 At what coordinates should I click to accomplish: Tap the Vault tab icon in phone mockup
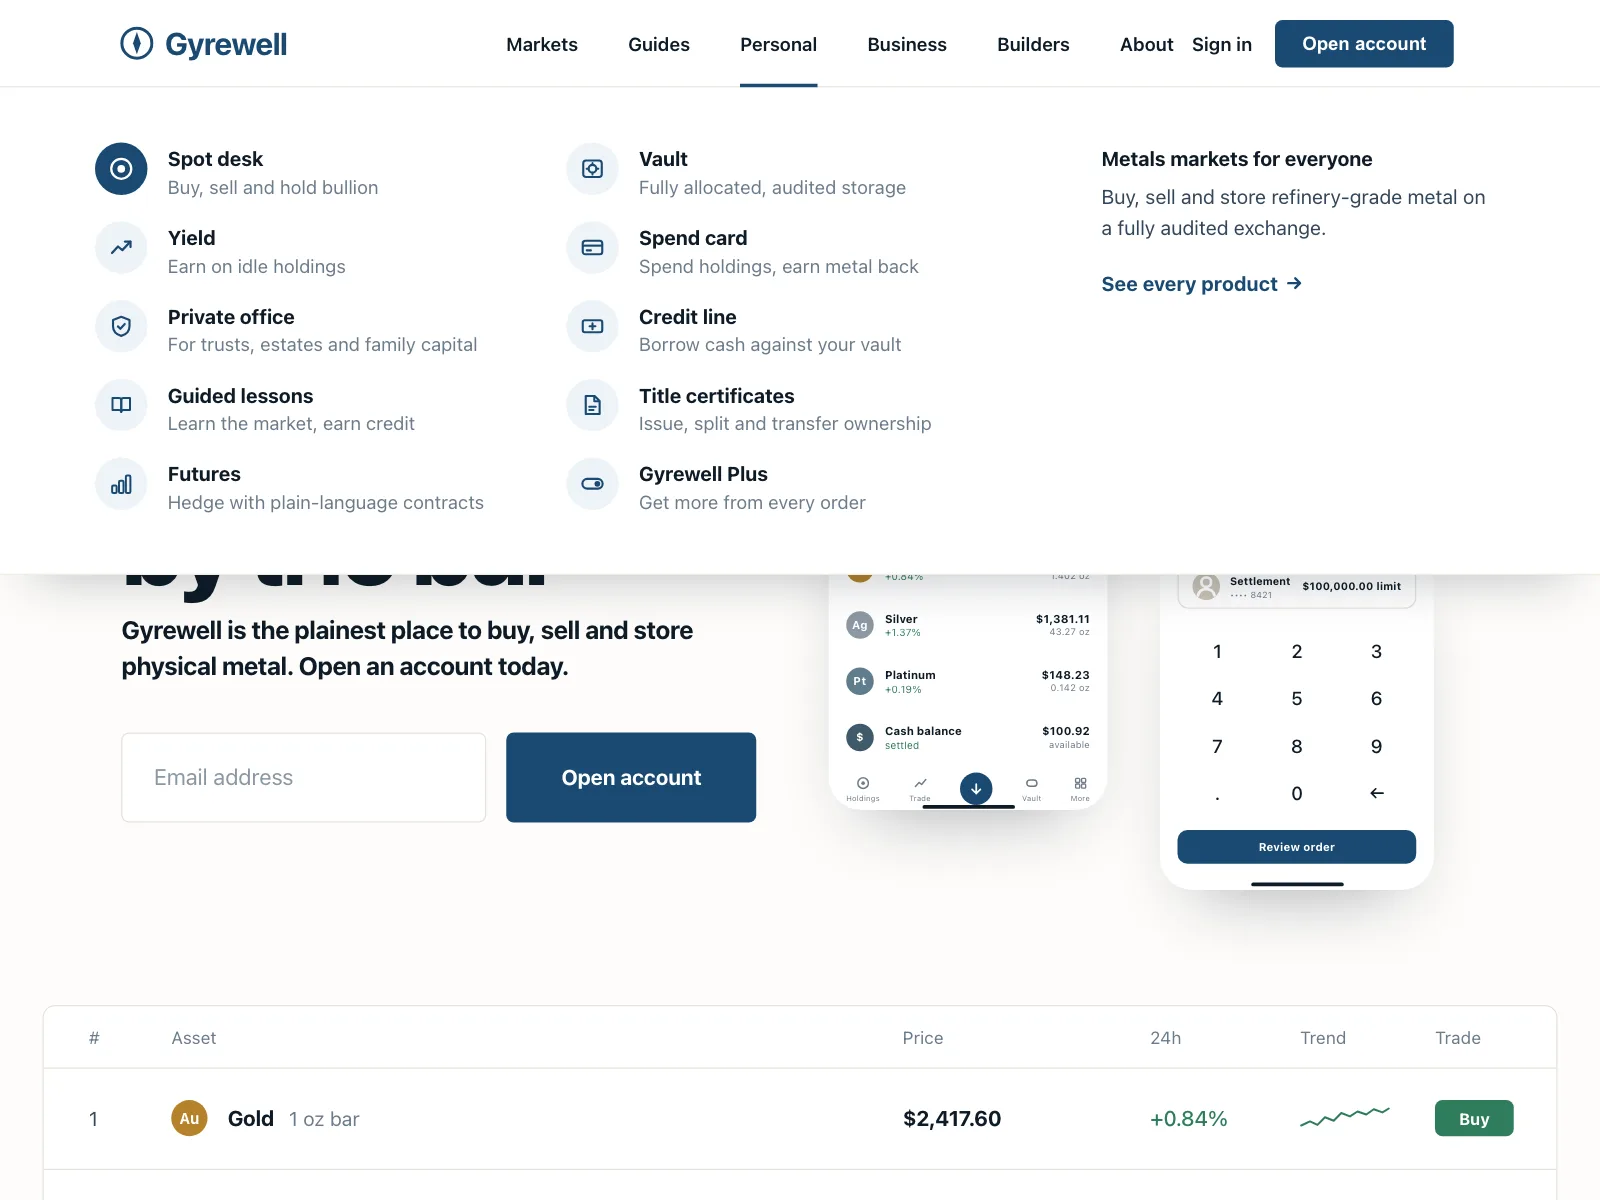click(x=1032, y=783)
